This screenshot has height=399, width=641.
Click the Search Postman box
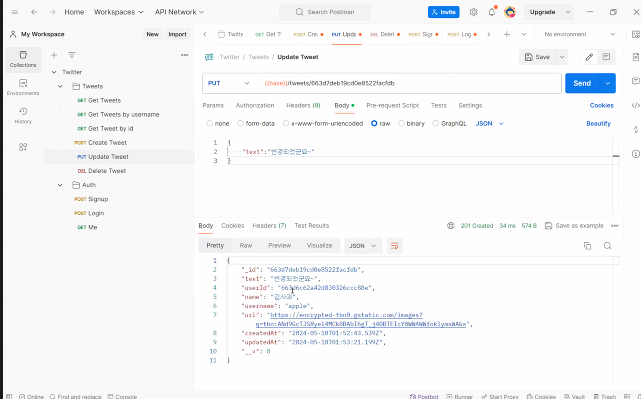coord(325,12)
